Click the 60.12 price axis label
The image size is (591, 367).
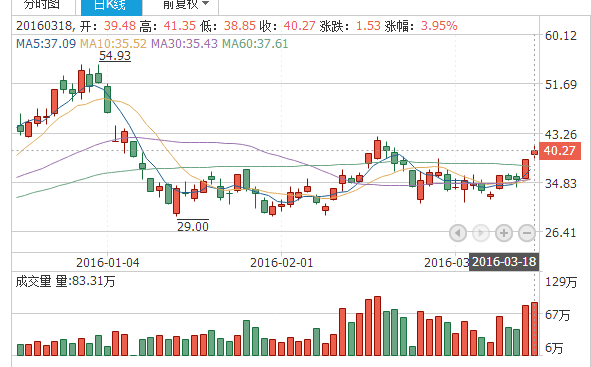tap(561, 36)
